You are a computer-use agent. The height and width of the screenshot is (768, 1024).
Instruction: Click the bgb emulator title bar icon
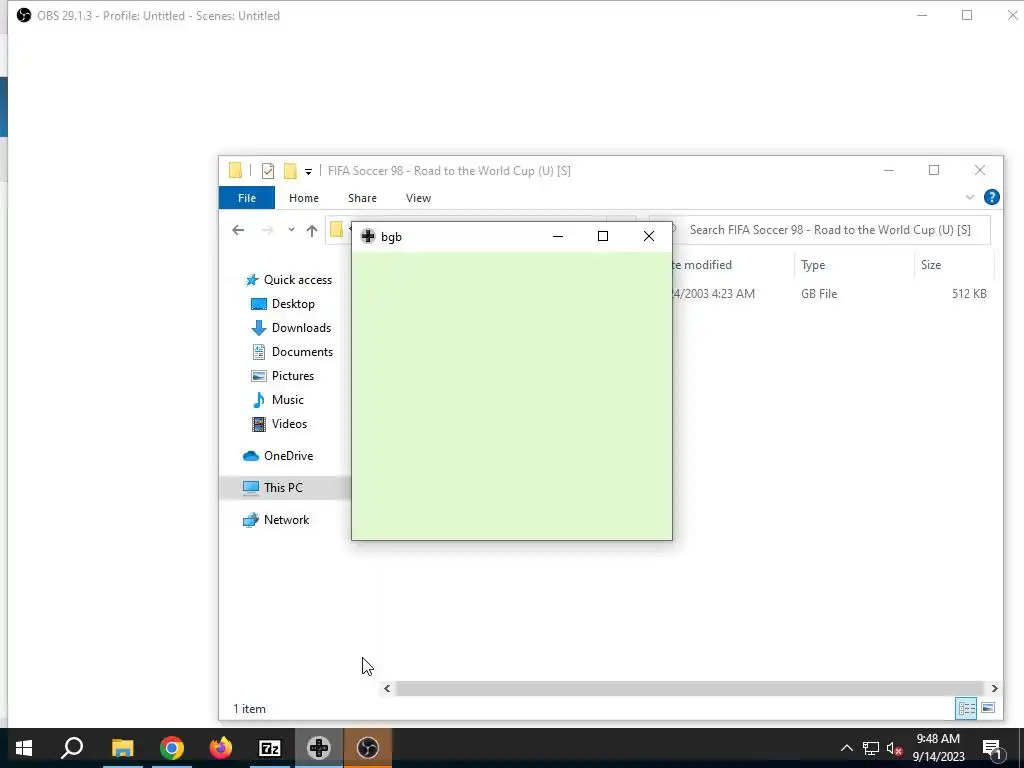(x=368, y=236)
